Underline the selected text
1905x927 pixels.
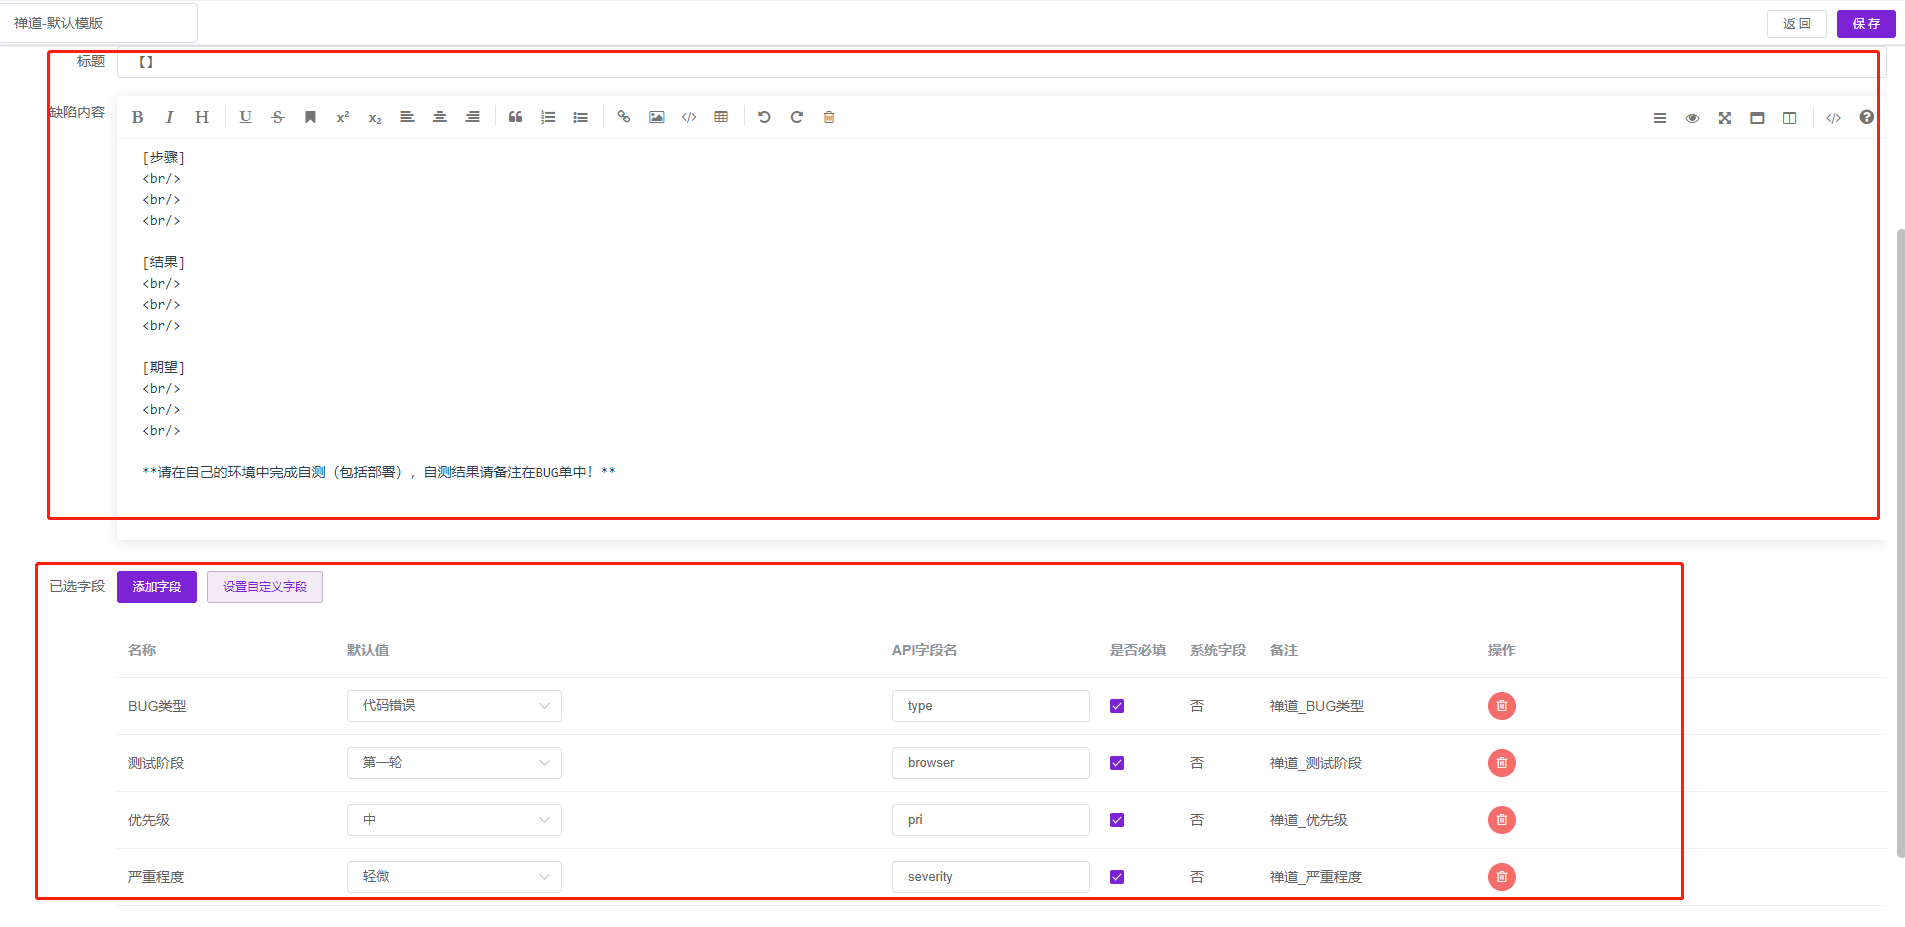pos(245,117)
